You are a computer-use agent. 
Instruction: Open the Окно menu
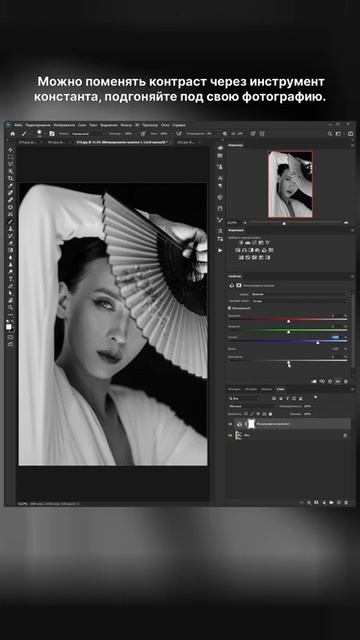[165, 125]
